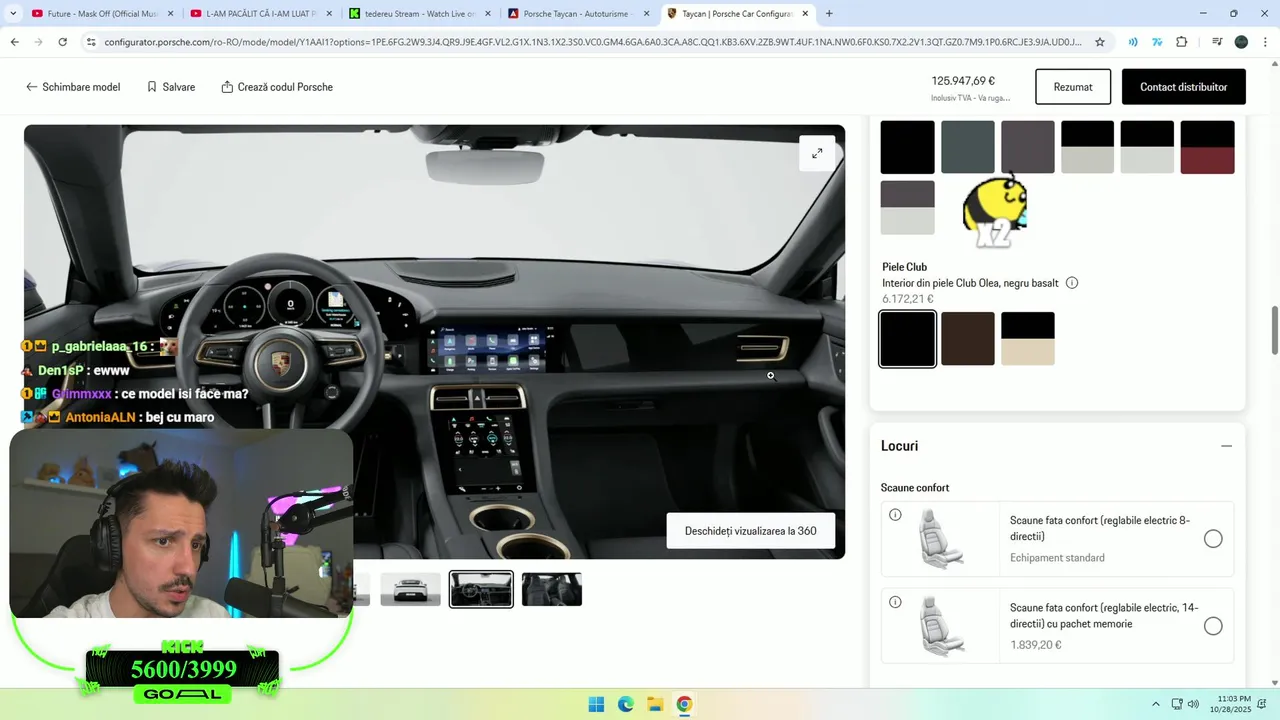Screen dimensions: 1280x720
Task: Show the seats interior thumbnail
Action: pyautogui.click(x=552, y=589)
